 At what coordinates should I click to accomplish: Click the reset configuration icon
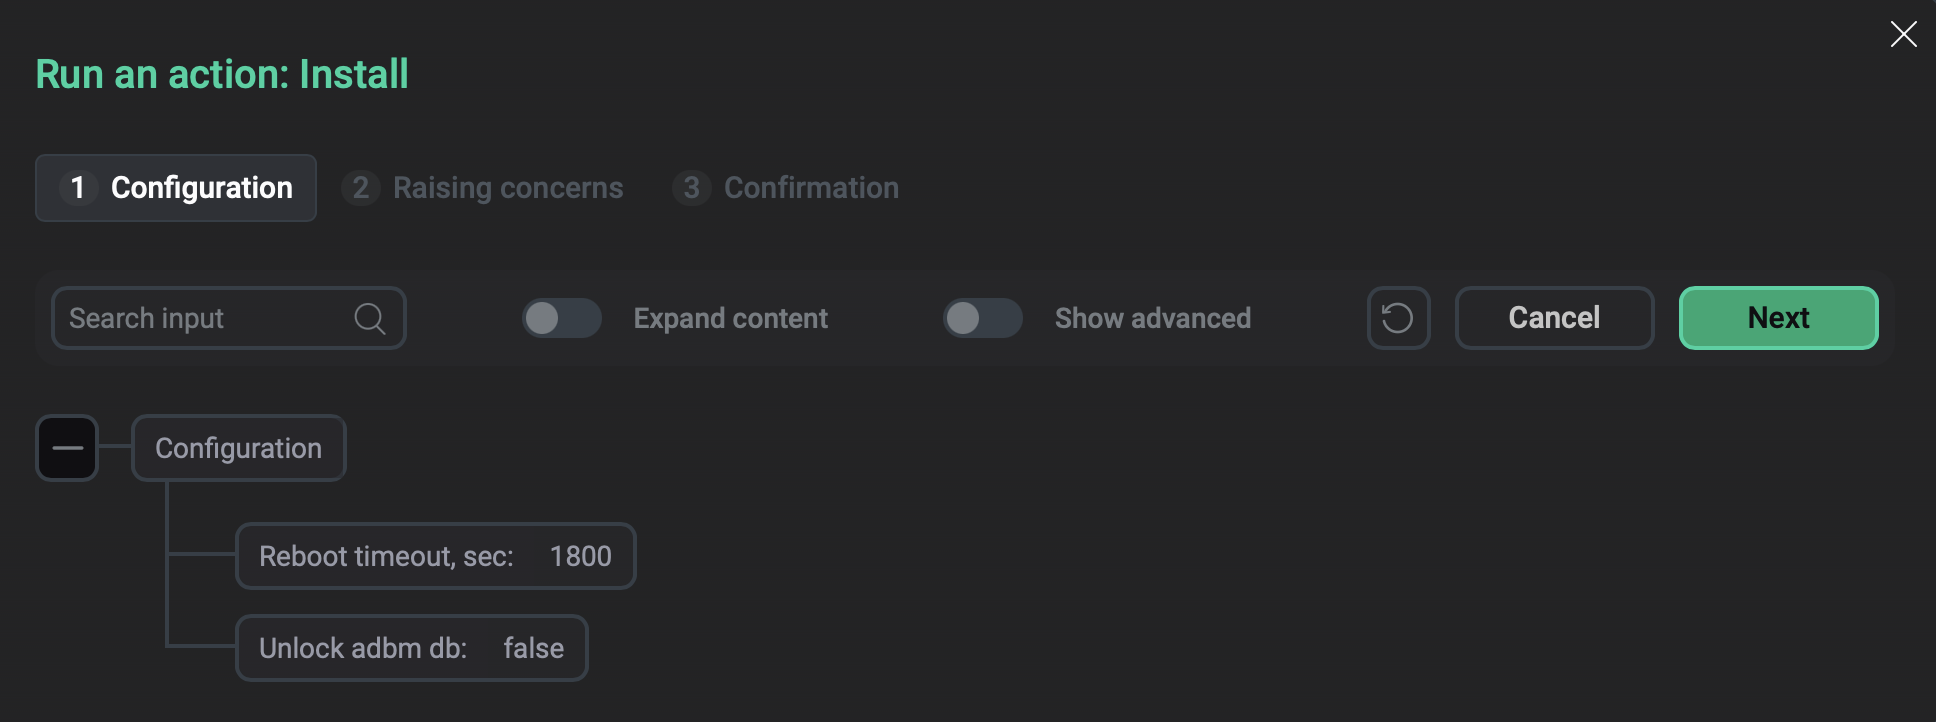click(x=1398, y=318)
